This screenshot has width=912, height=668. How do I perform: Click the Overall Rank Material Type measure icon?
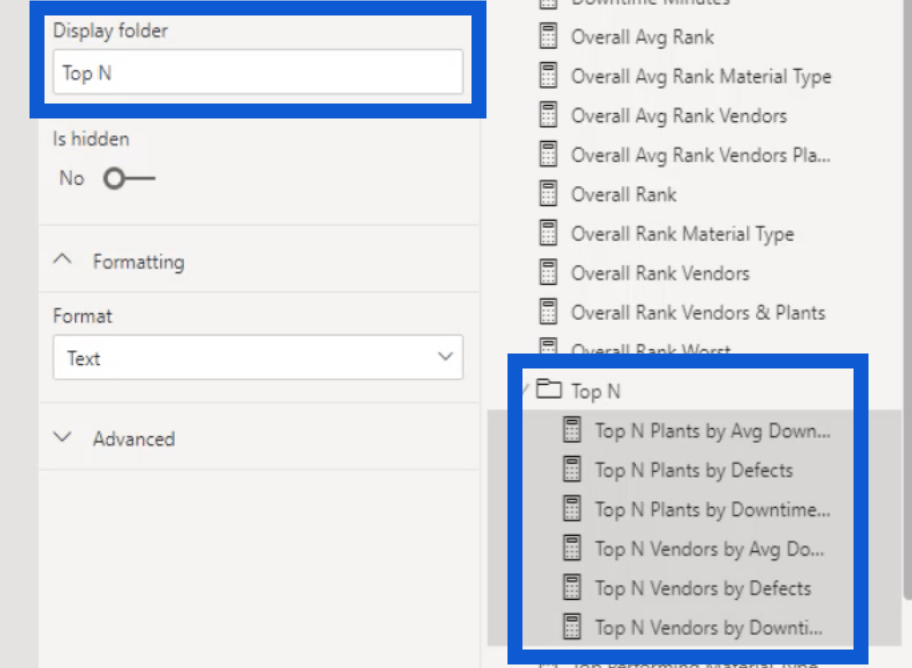(x=548, y=233)
